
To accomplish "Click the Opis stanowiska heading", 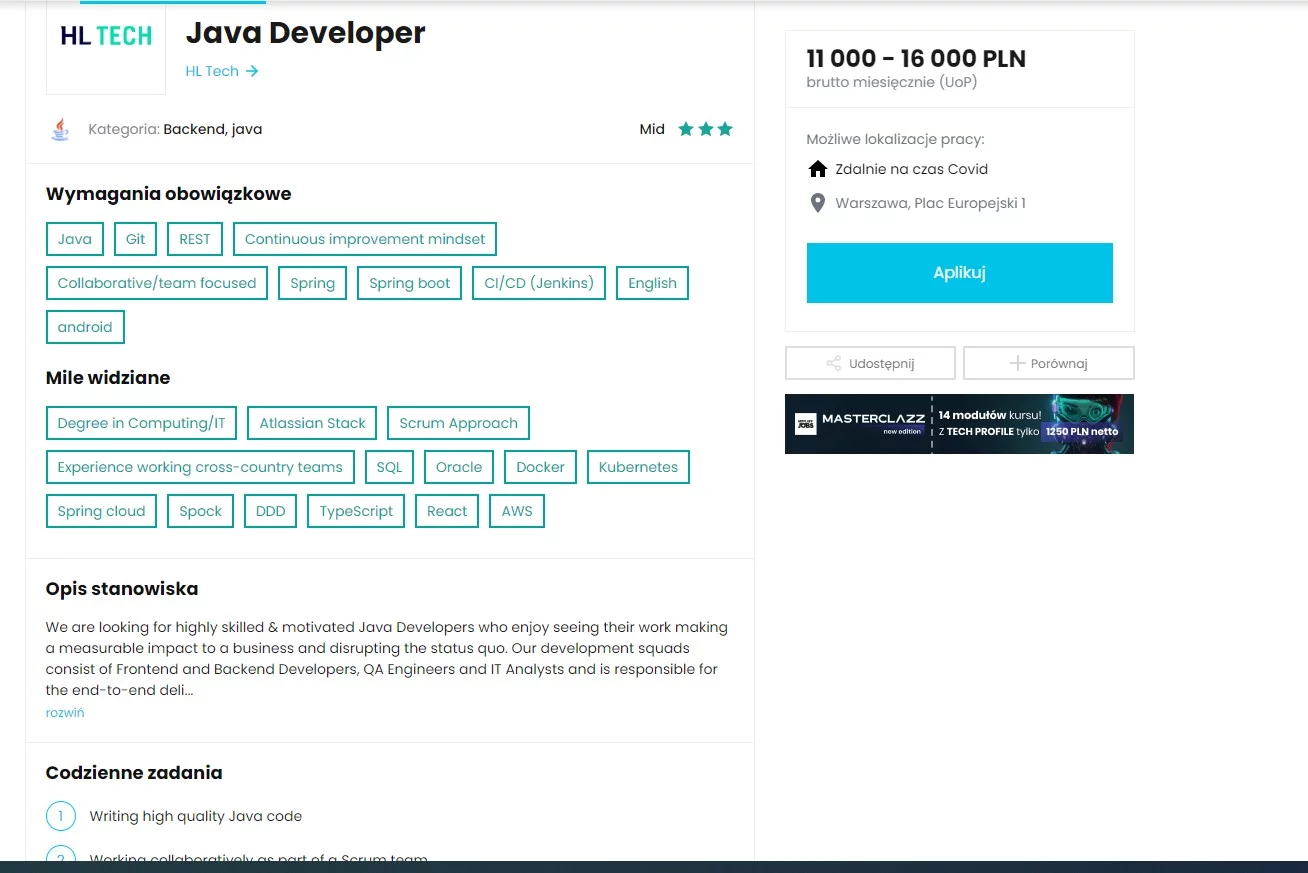I will [122, 589].
